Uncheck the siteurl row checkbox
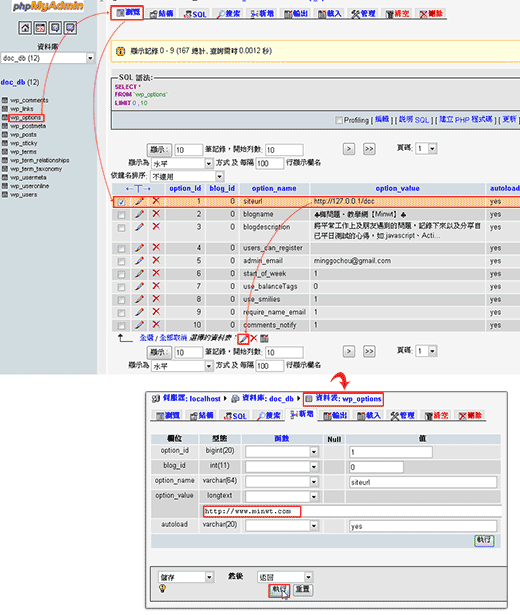 coord(122,202)
